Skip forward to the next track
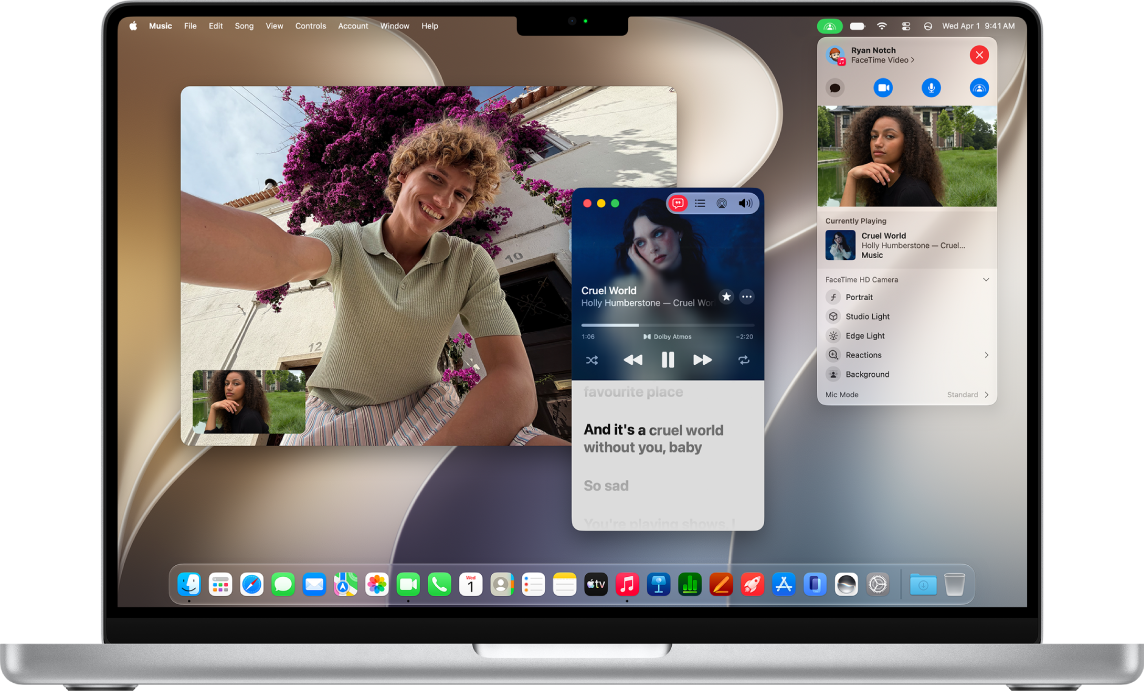Screen dimensions: 1144x692 click(703, 360)
